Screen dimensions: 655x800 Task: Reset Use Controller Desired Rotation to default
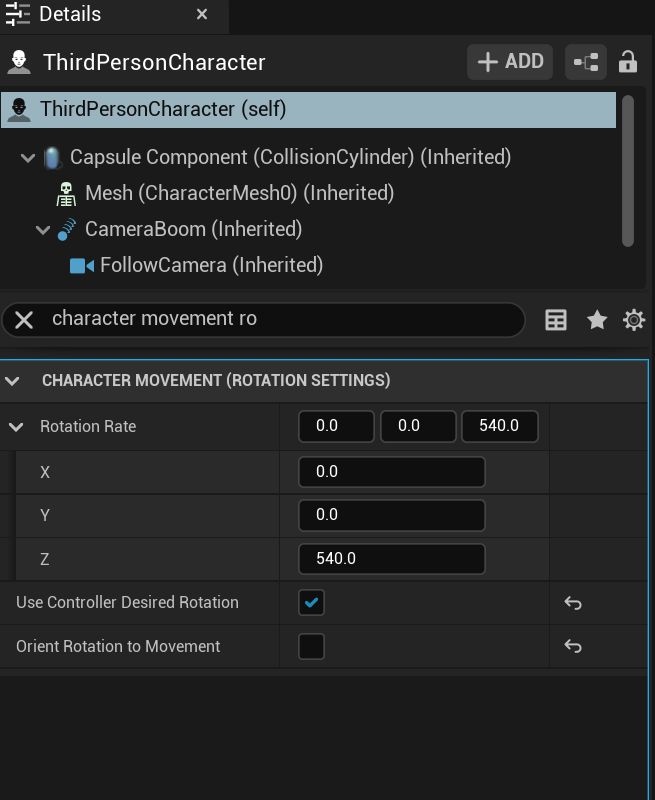pyautogui.click(x=573, y=603)
